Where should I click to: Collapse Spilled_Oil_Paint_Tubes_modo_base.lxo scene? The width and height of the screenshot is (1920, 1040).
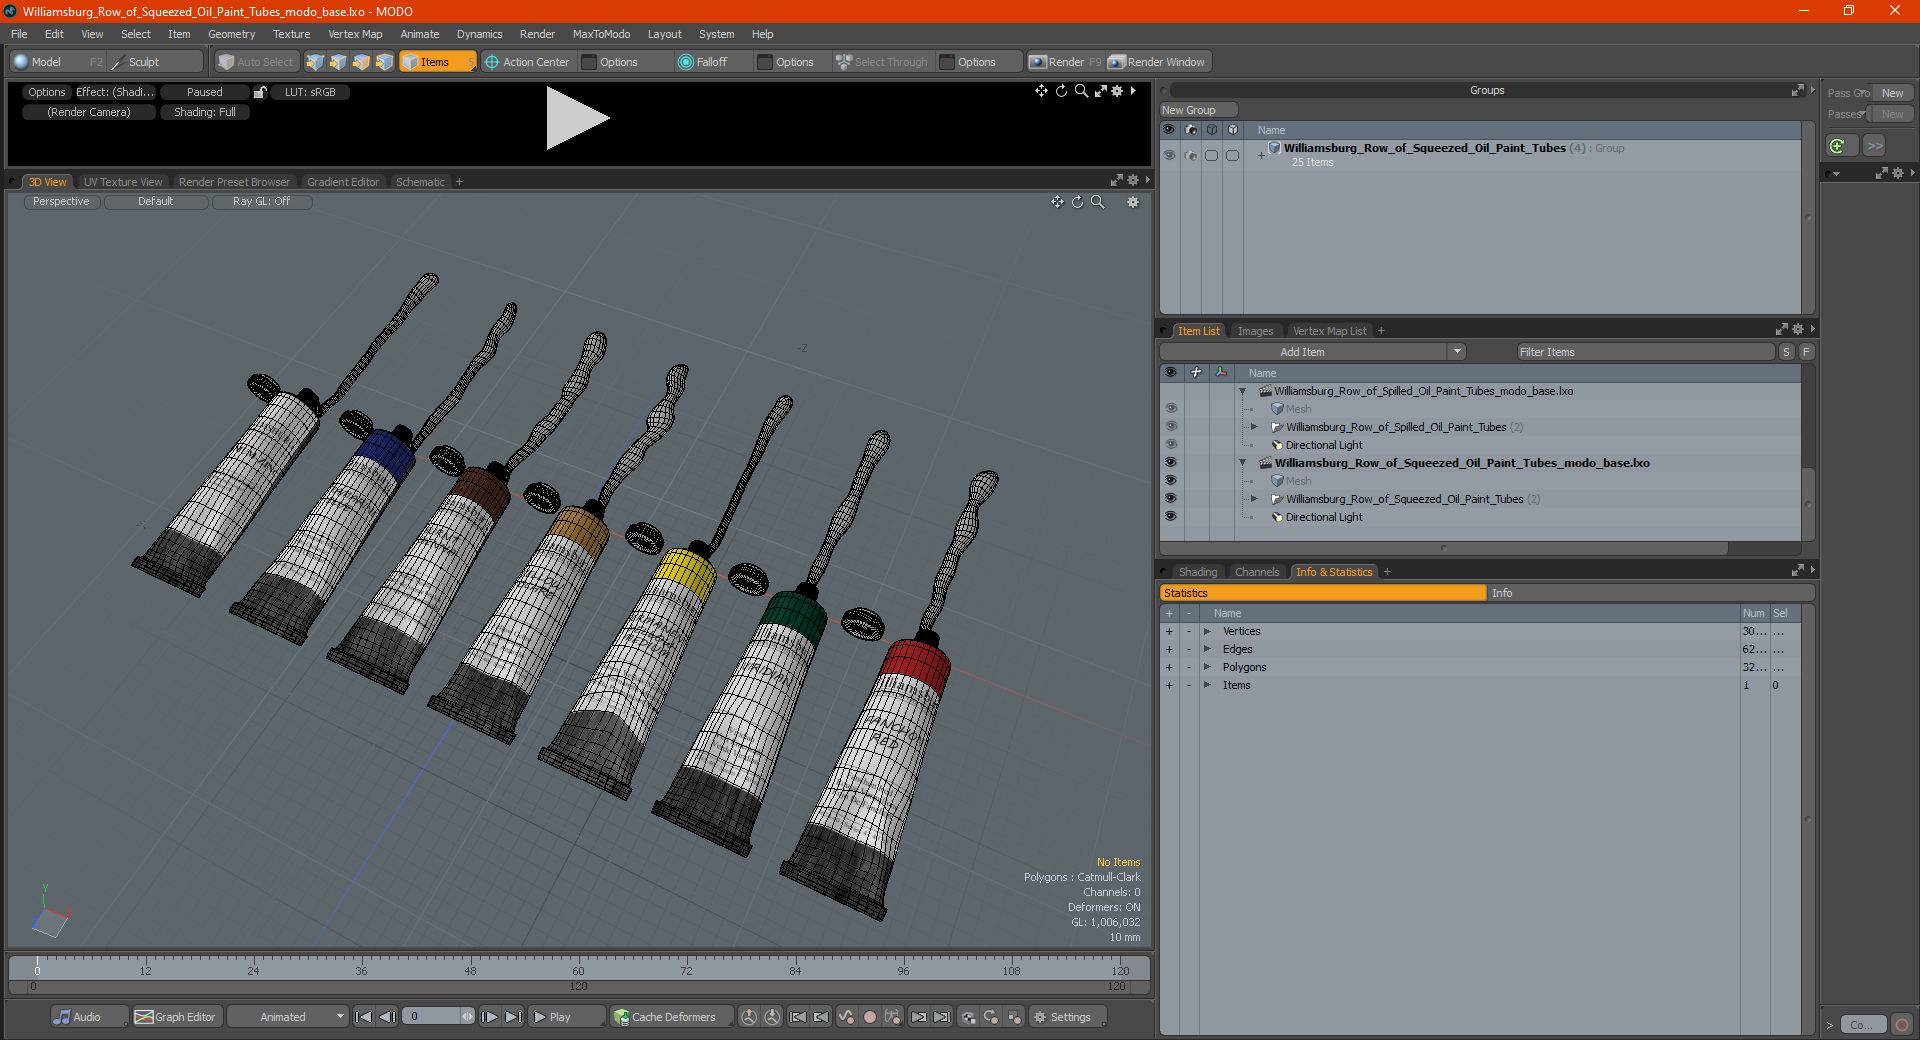coord(1243,391)
